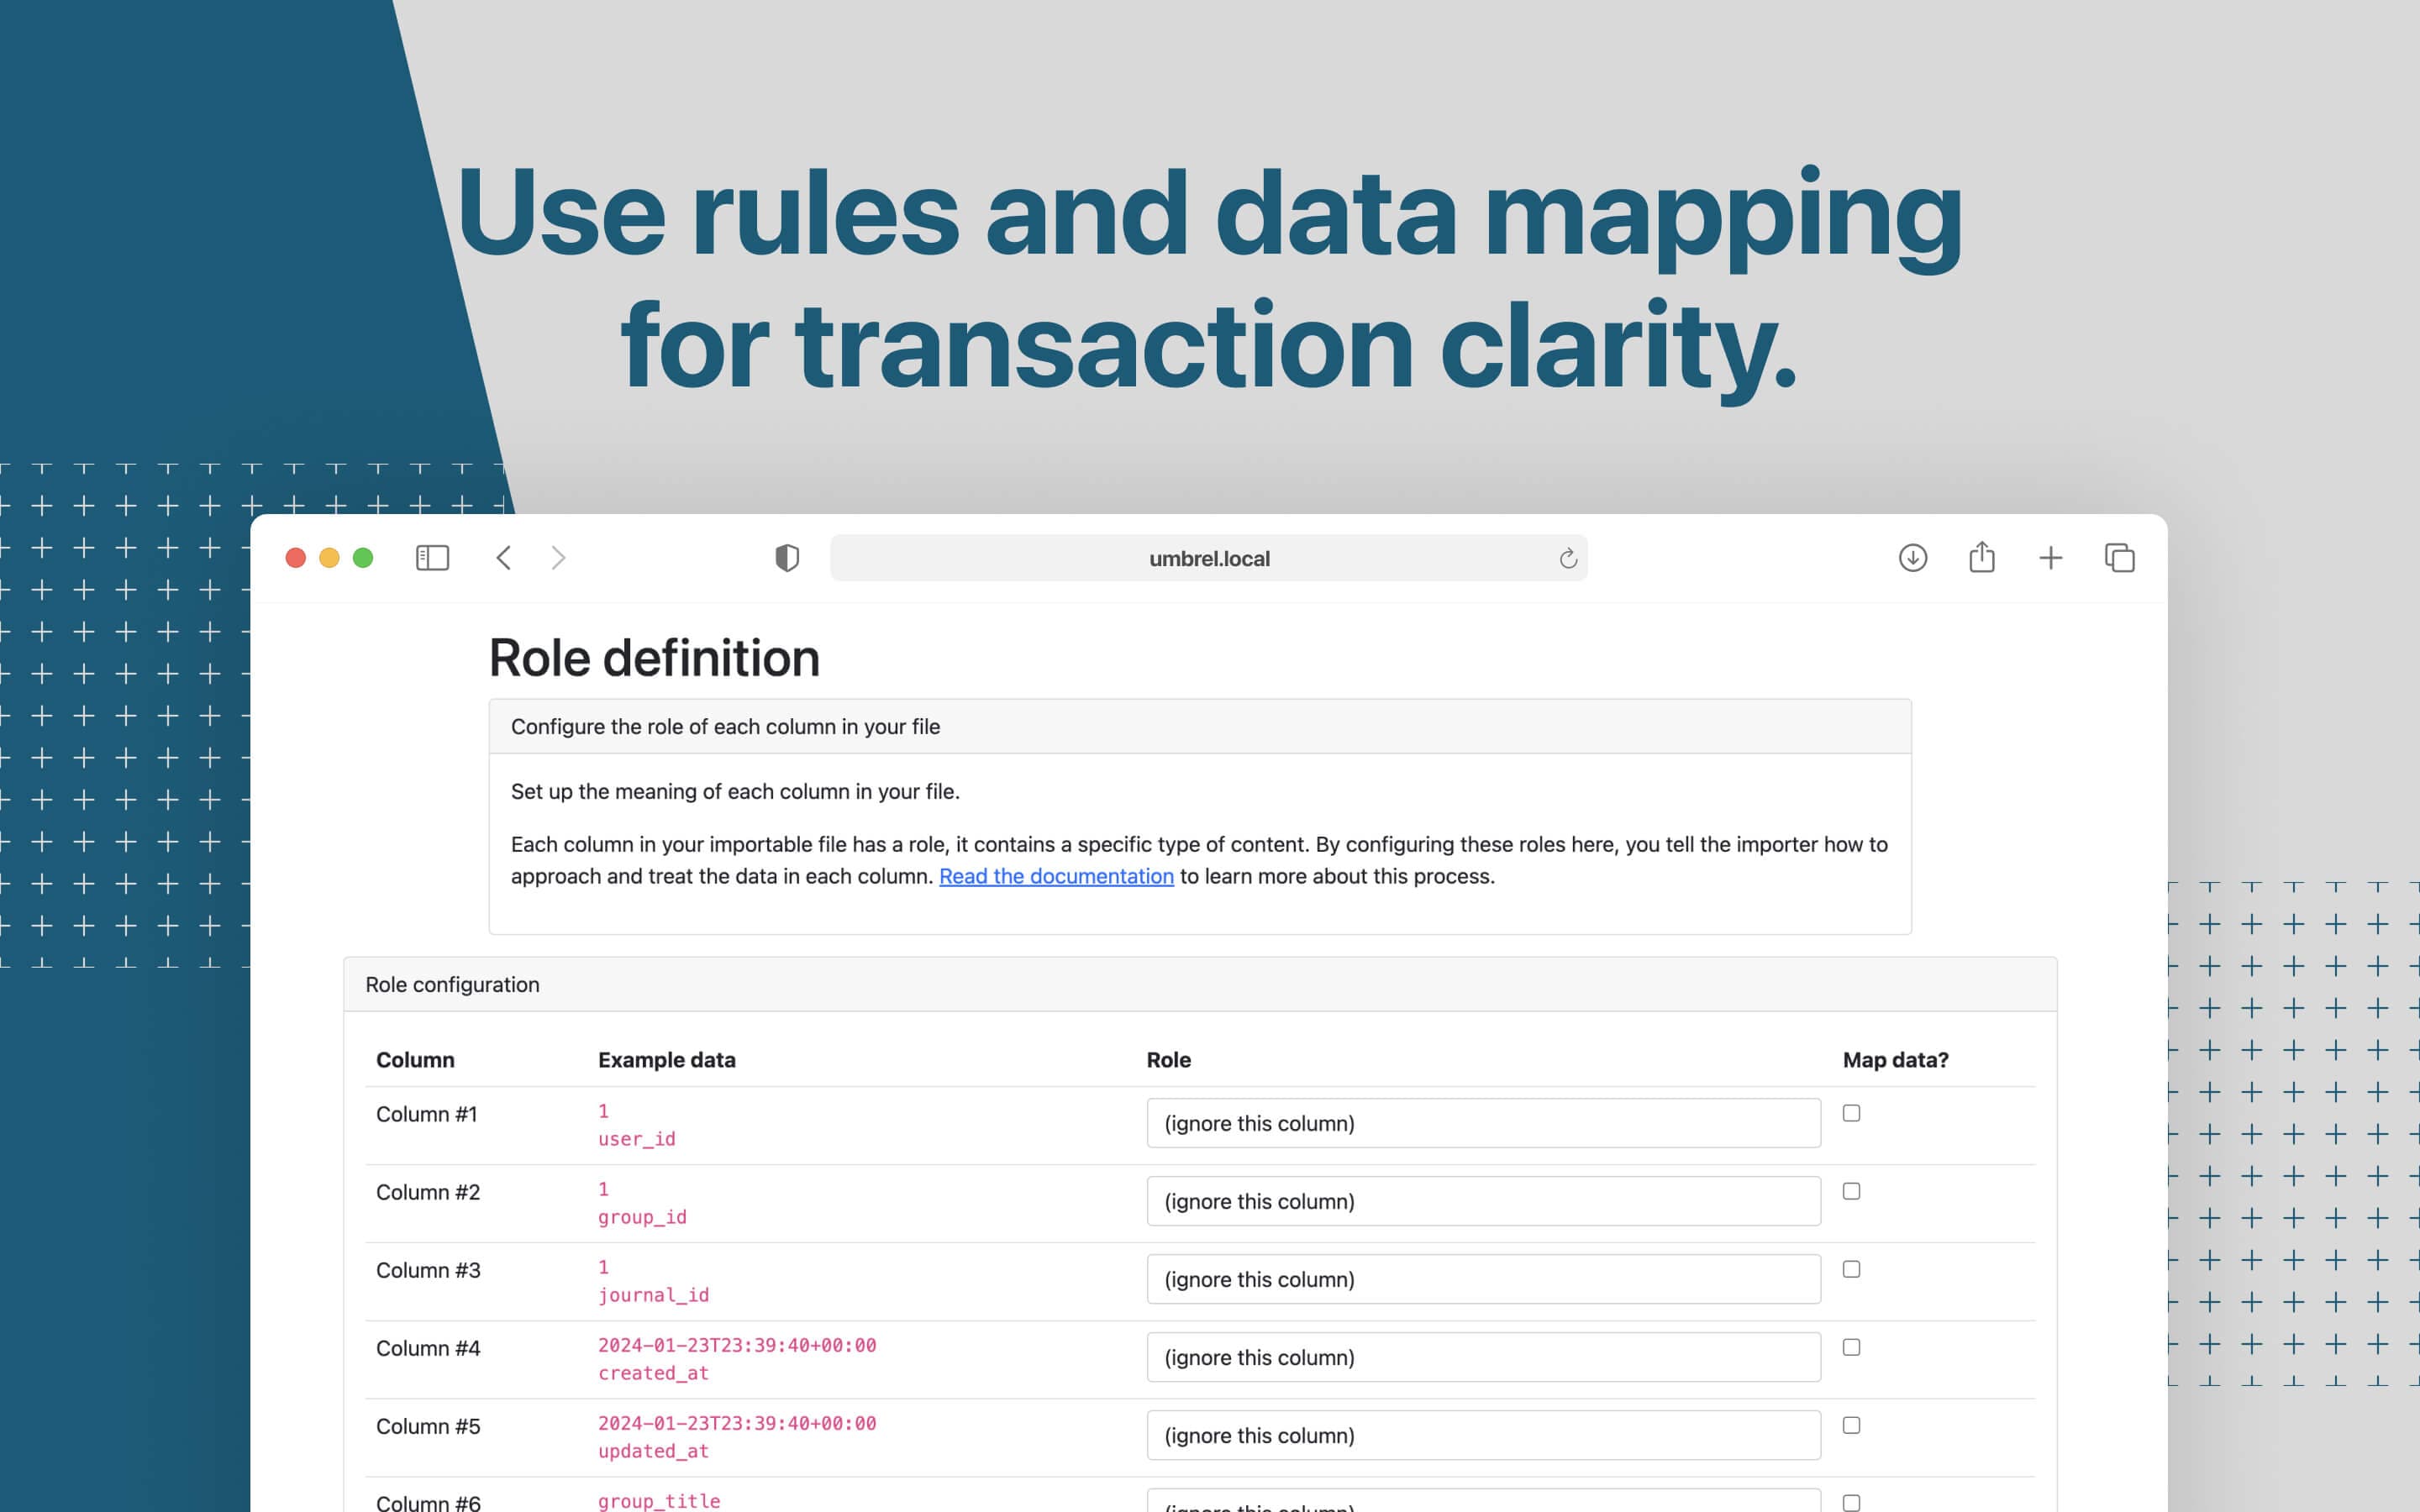Open Role dropdown for Column #1
The image size is (2420, 1512).
[1482, 1123]
